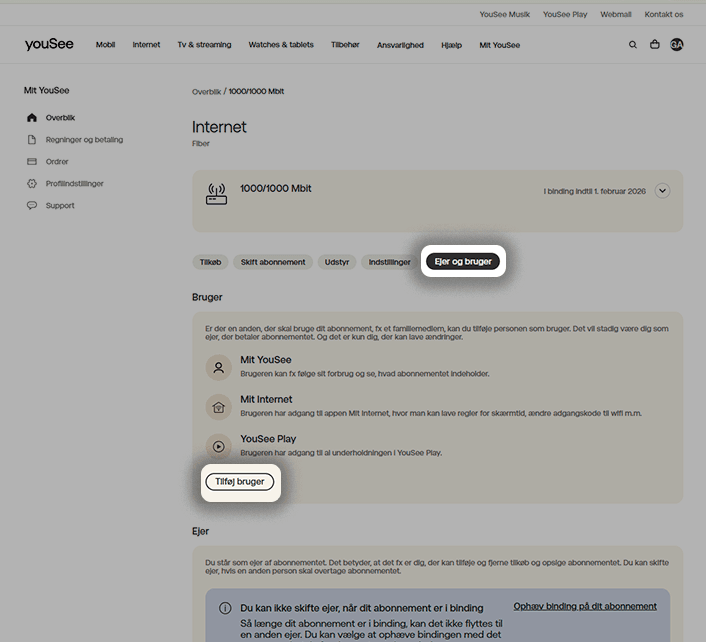The width and height of the screenshot is (706, 642).
Task: Expand the 1000/1000 Mbit subscription chevron
Action: coord(662,191)
